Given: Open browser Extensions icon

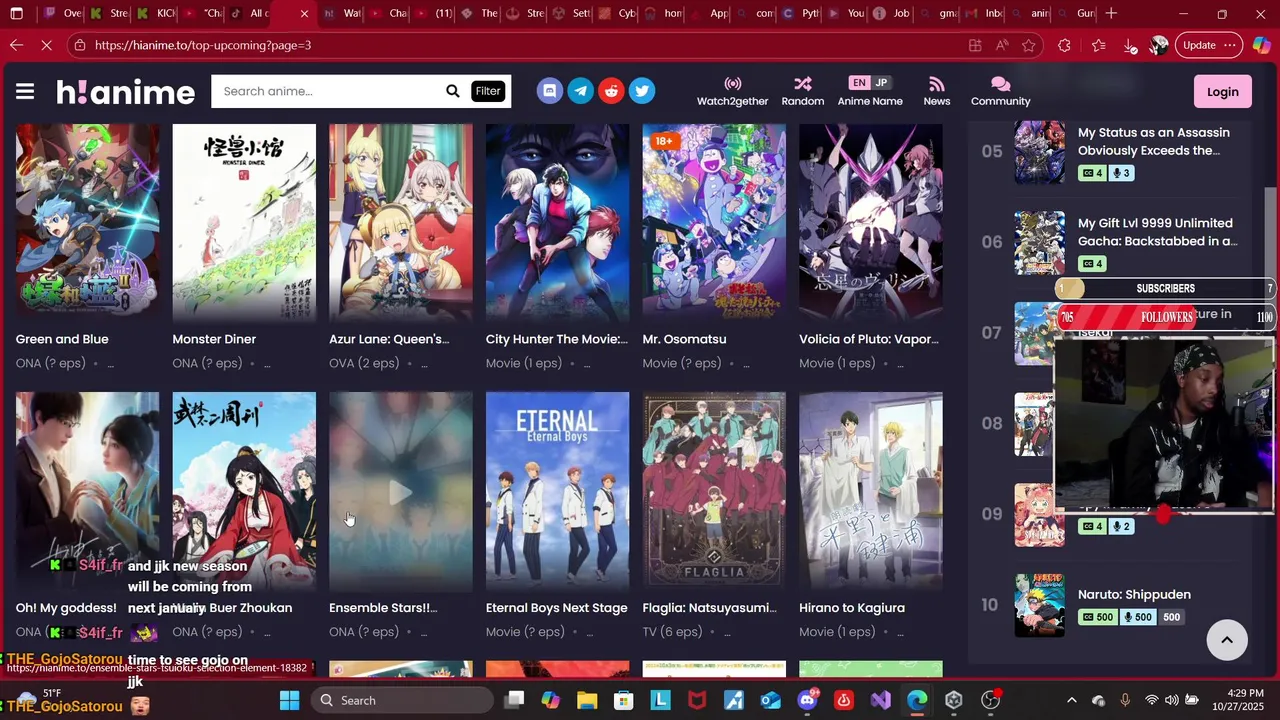Looking at the screenshot, I should pyautogui.click(x=1064, y=45).
